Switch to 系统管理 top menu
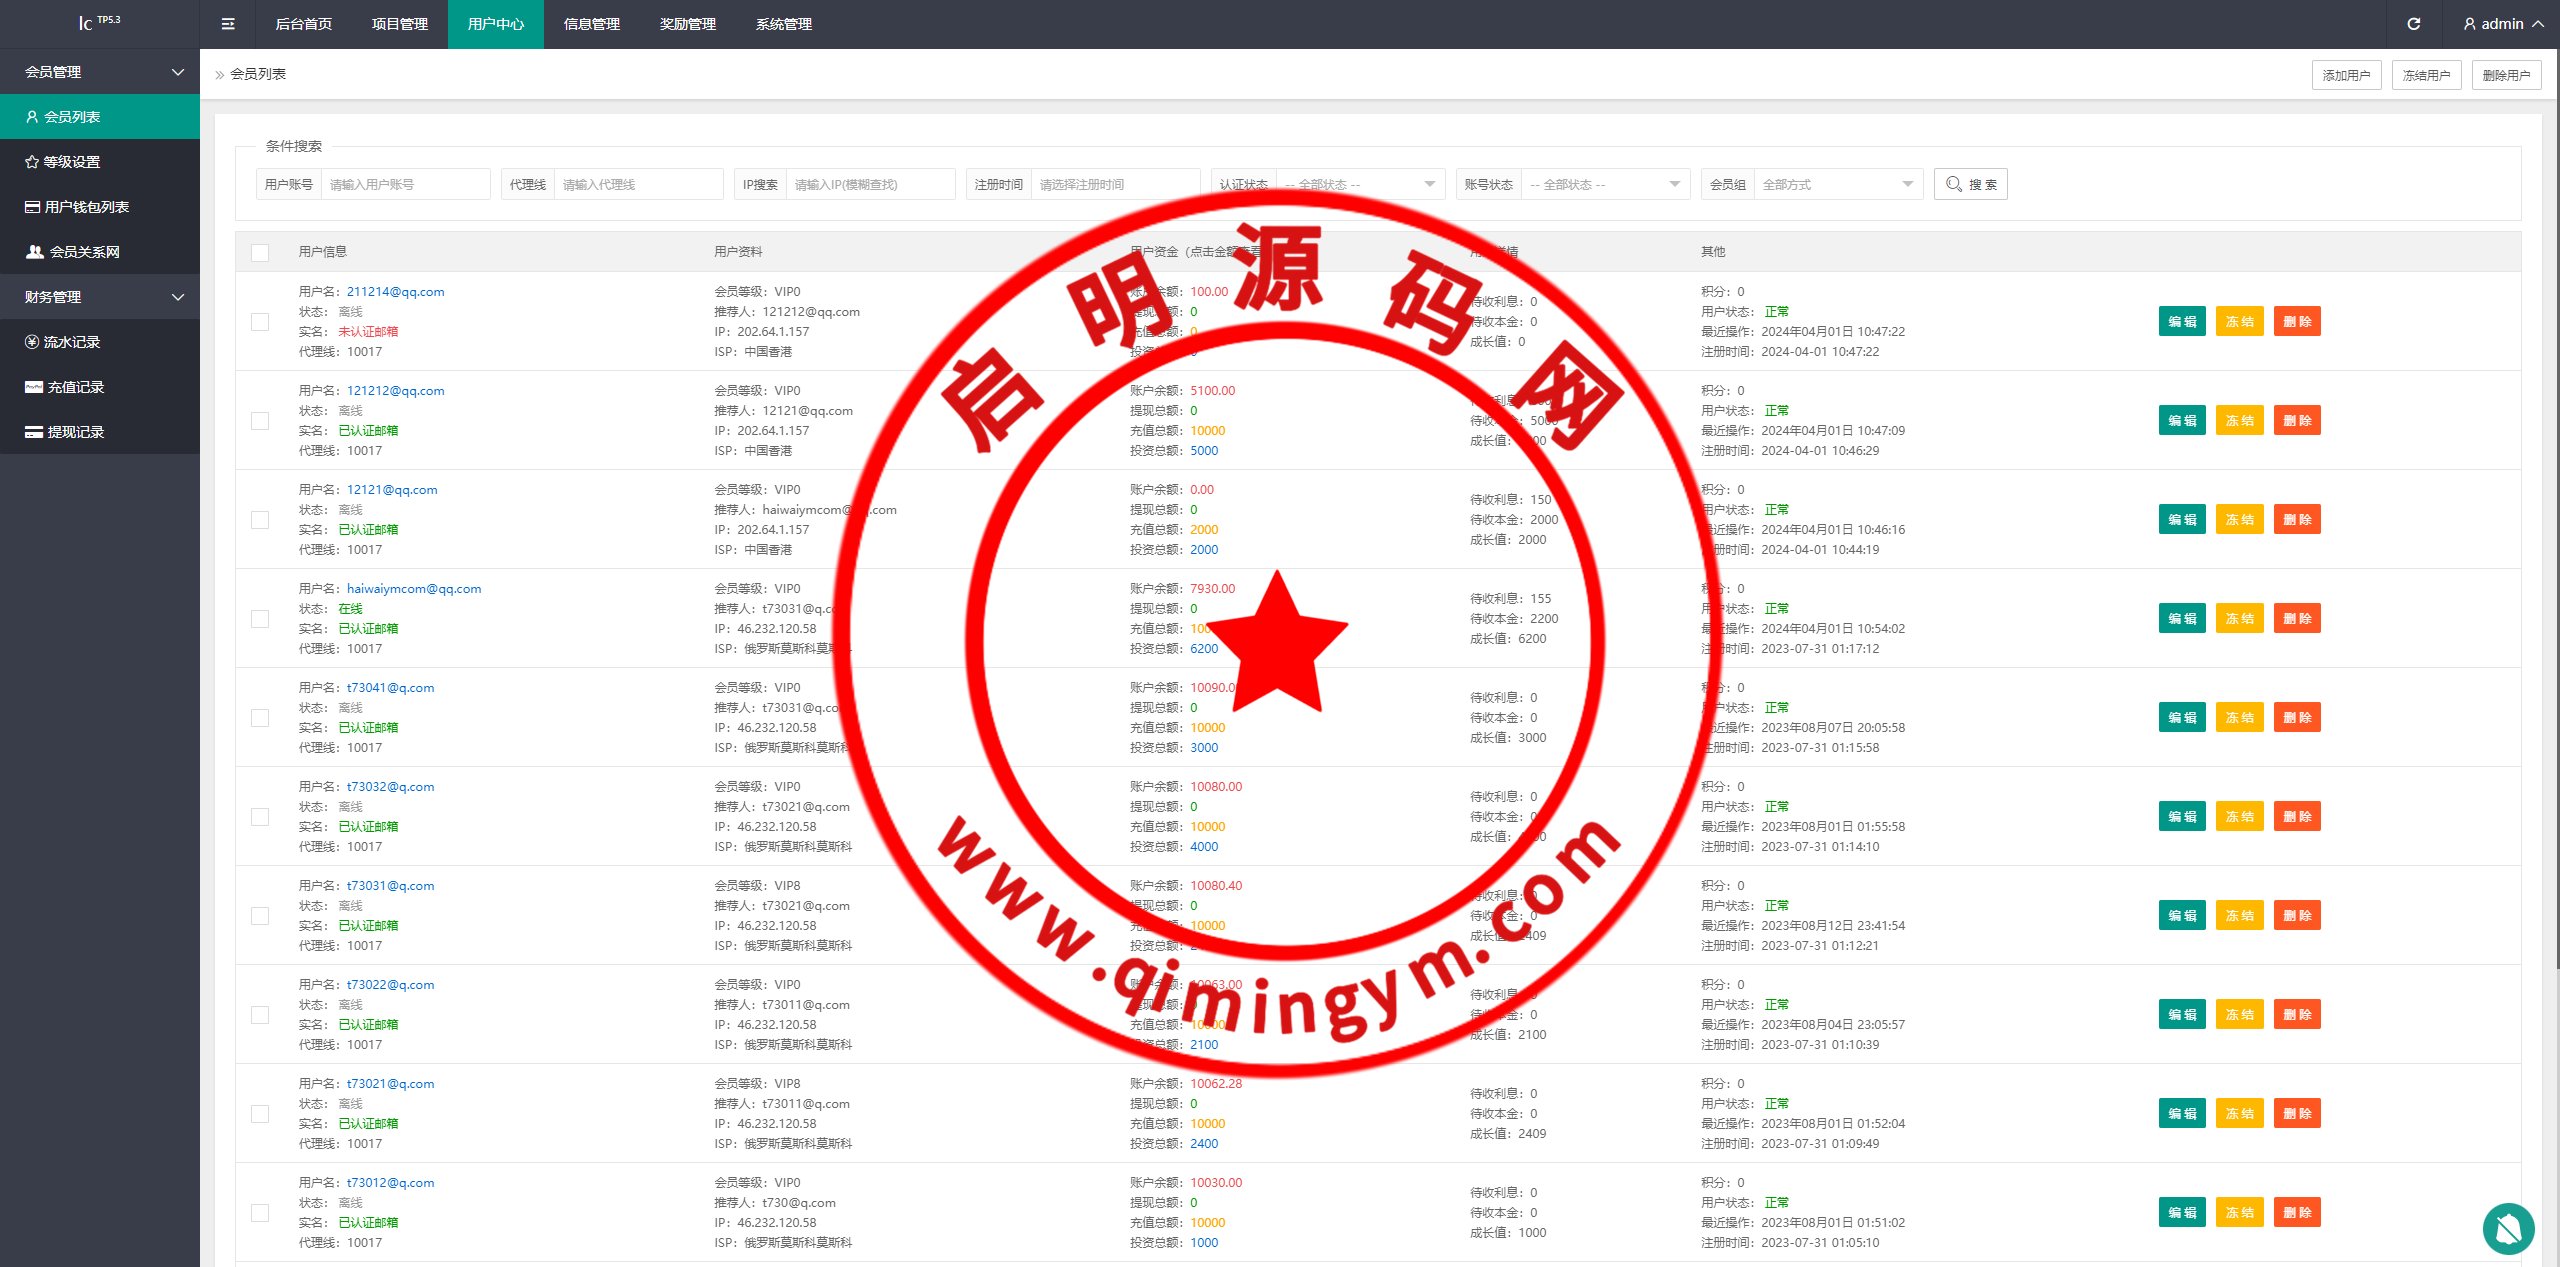Image resolution: width=2560 pixels, height=1267 pixels. (x=784, y=24)
